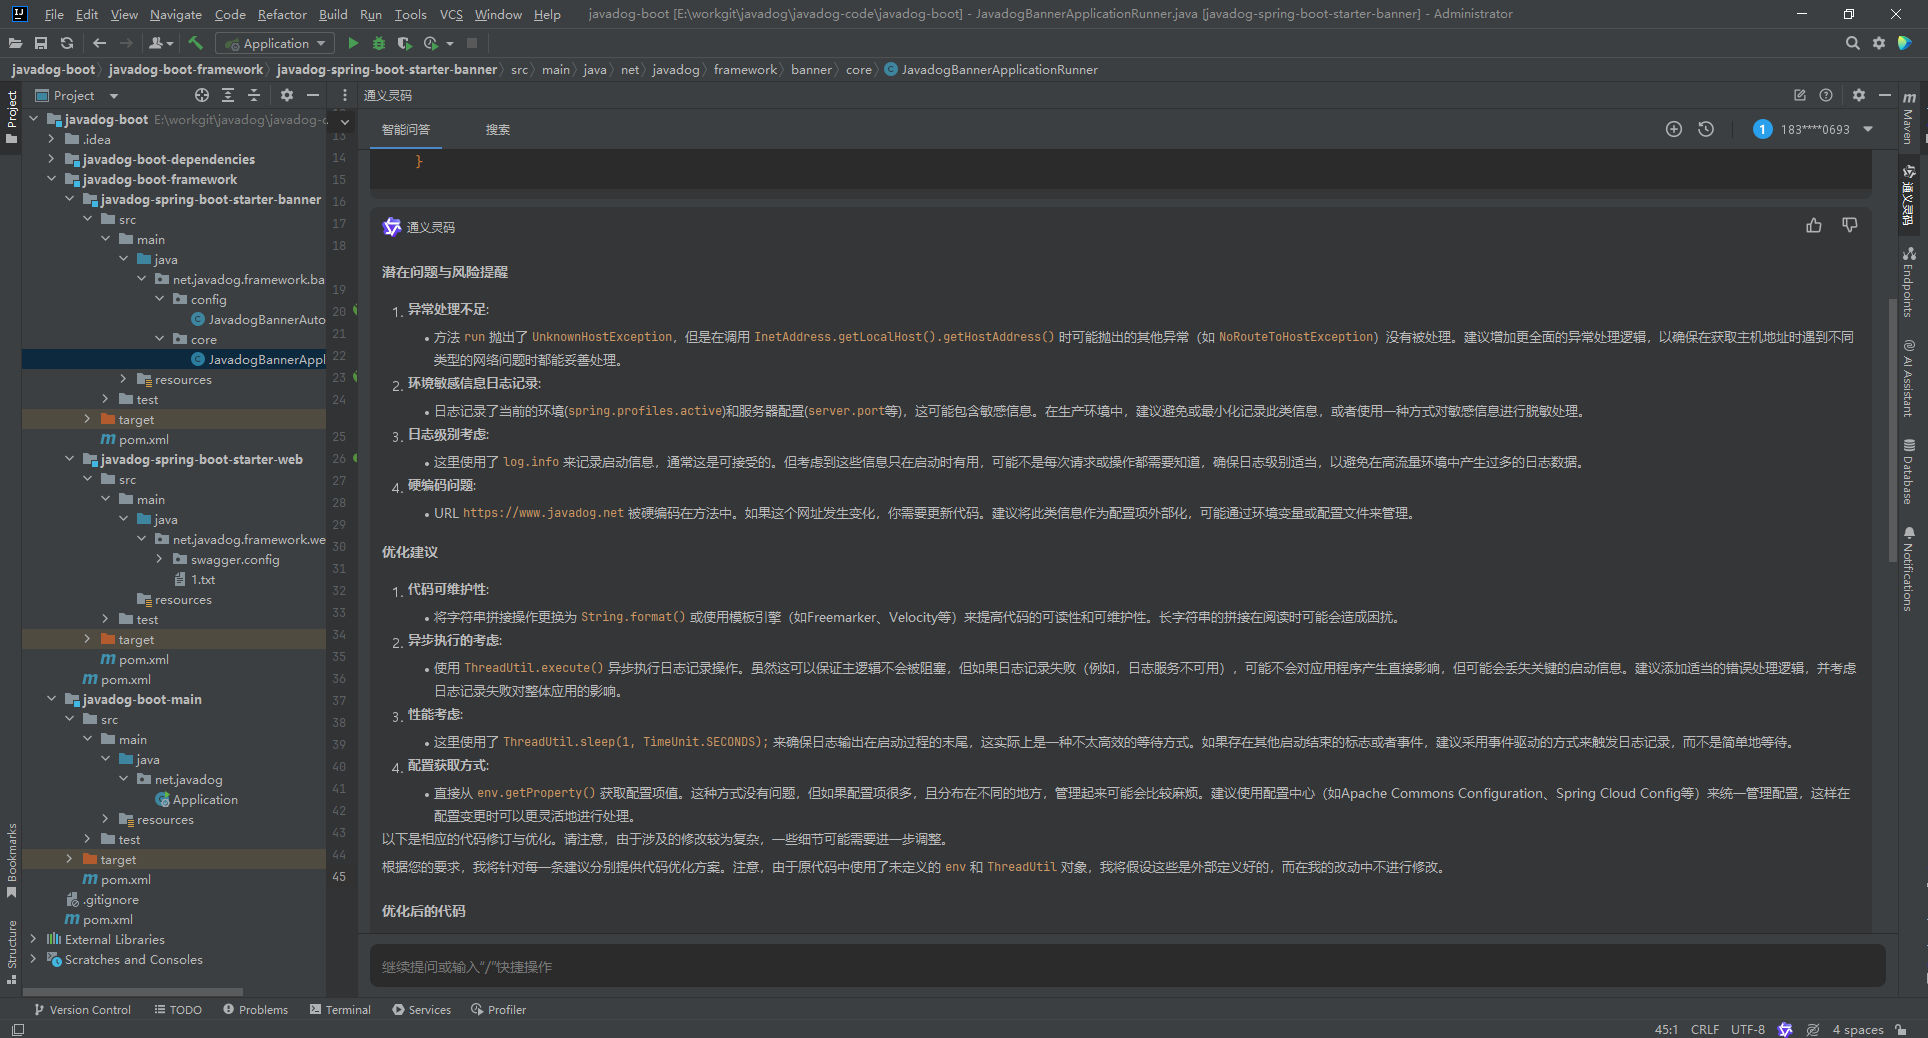This screenshot has height=1038, width=1928.
Task: Click the chat input field
Action: [1127, 967]
